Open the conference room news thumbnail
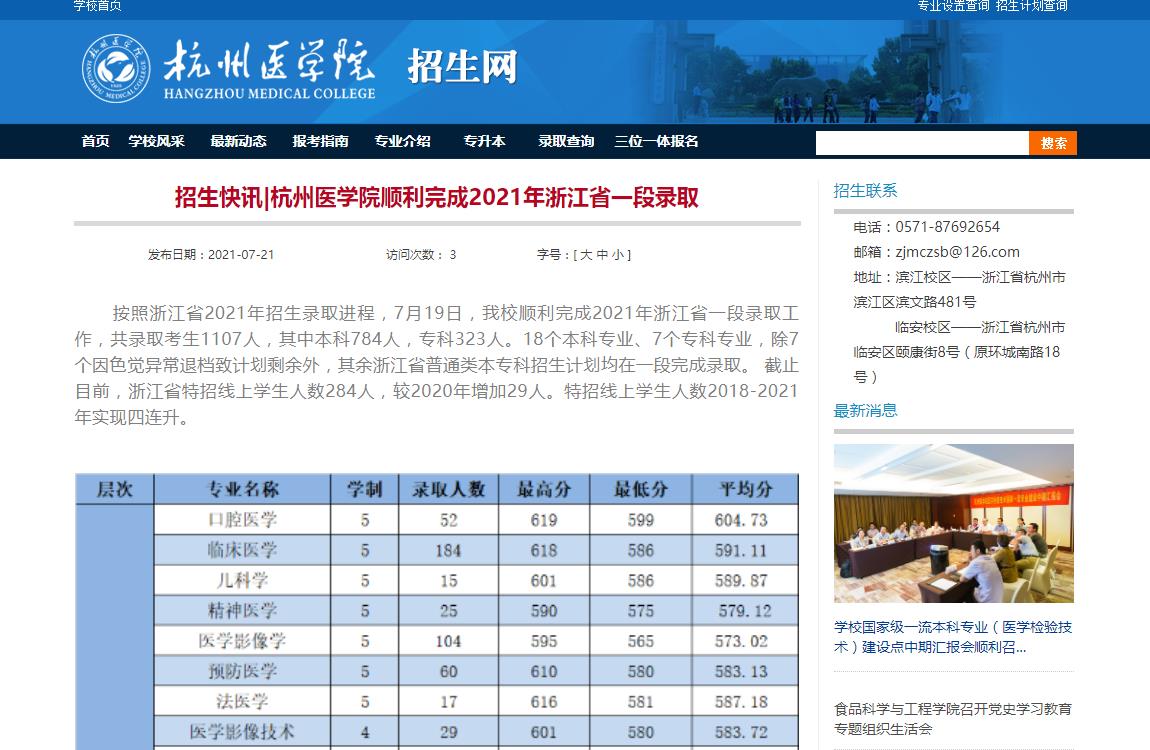Image resolution: width=1150 pixels, height=750 pixels. [x=953, y=523]
